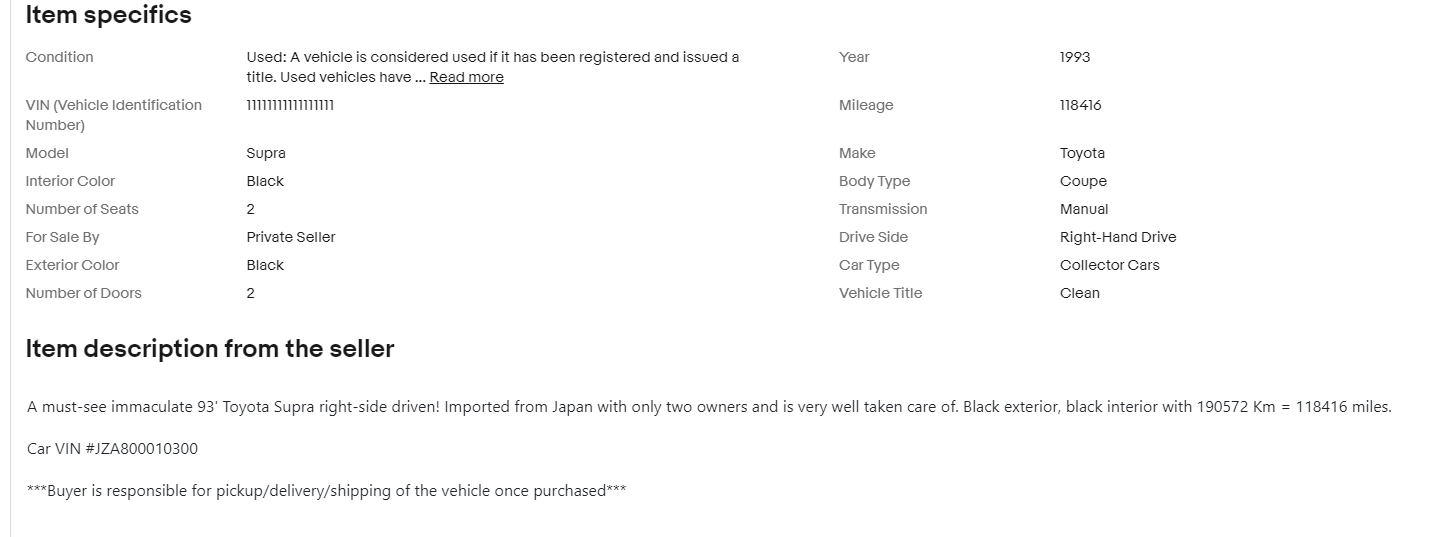Click the Manual transmission value
The image size is (1439, 537).
[1084, 209]
